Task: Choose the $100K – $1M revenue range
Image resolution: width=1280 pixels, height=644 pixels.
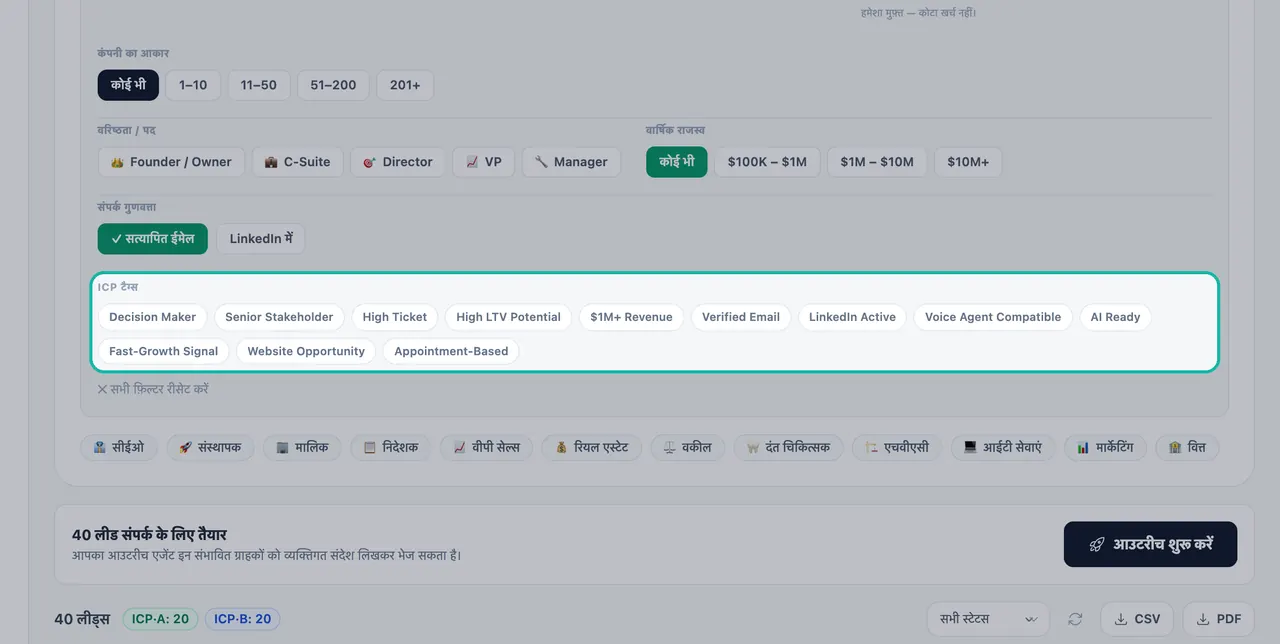Action: pos(767,162)
